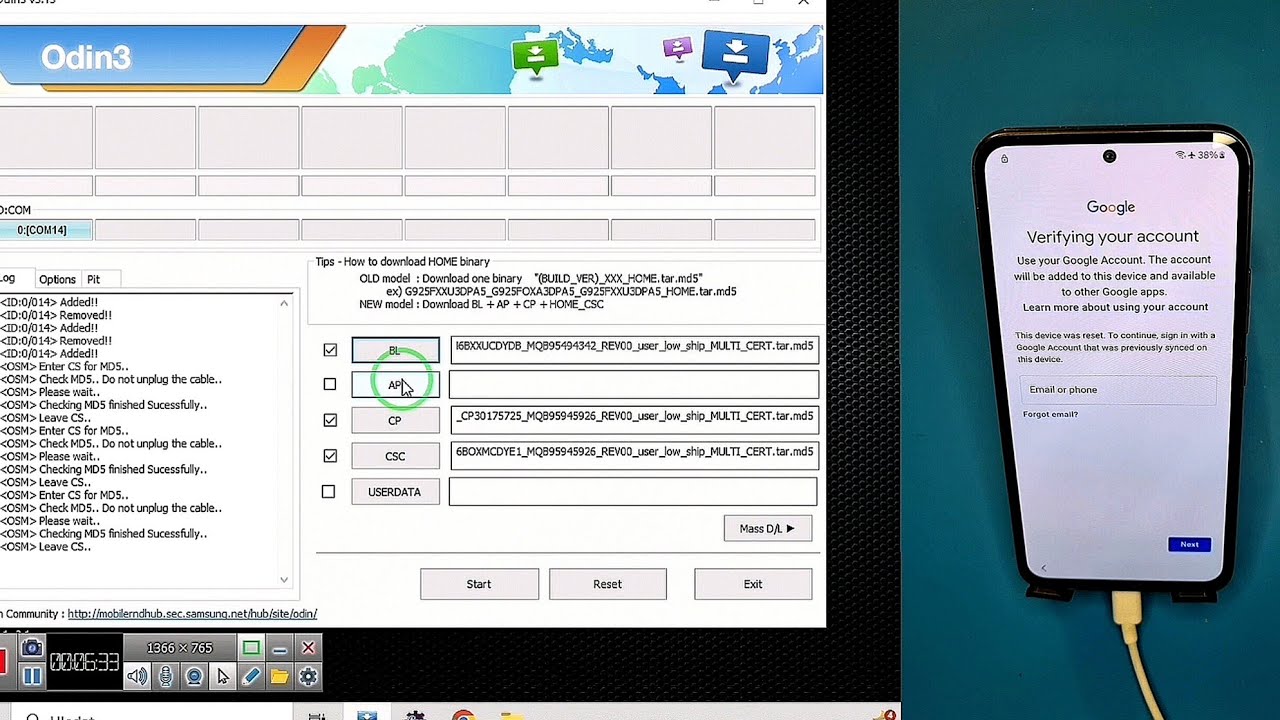
Task: Take a screenshot with the recorder camera icon
Action: [32, 648]
